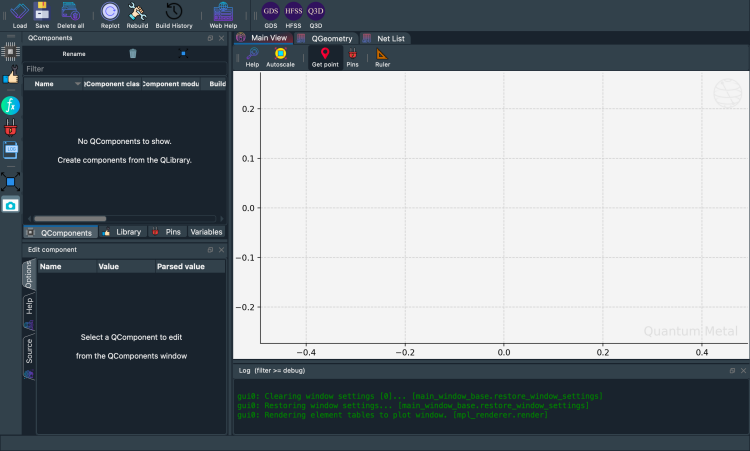The width and height of the screenshot is (750, 451).
Task: Save the design using Save icon
Action: pos(42,15)
